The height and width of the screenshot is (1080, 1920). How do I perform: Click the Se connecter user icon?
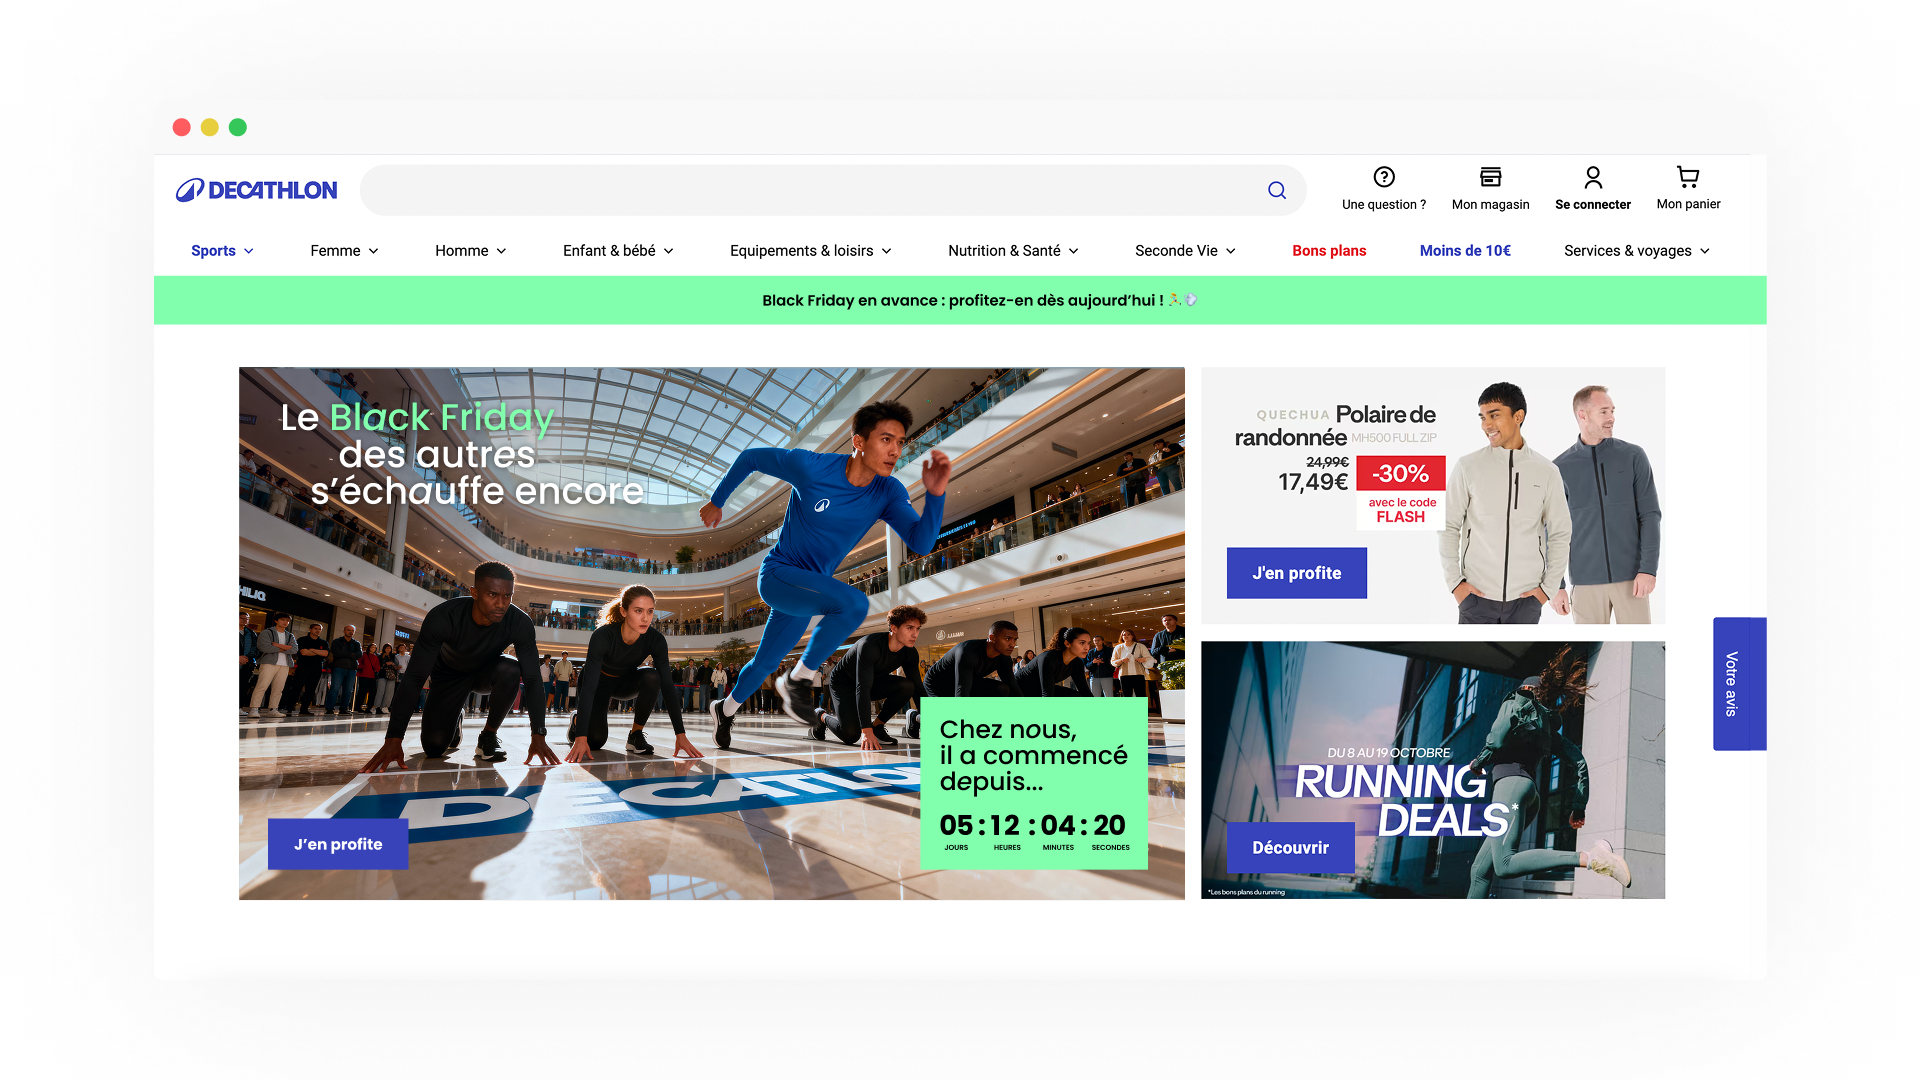point(1593,177)
